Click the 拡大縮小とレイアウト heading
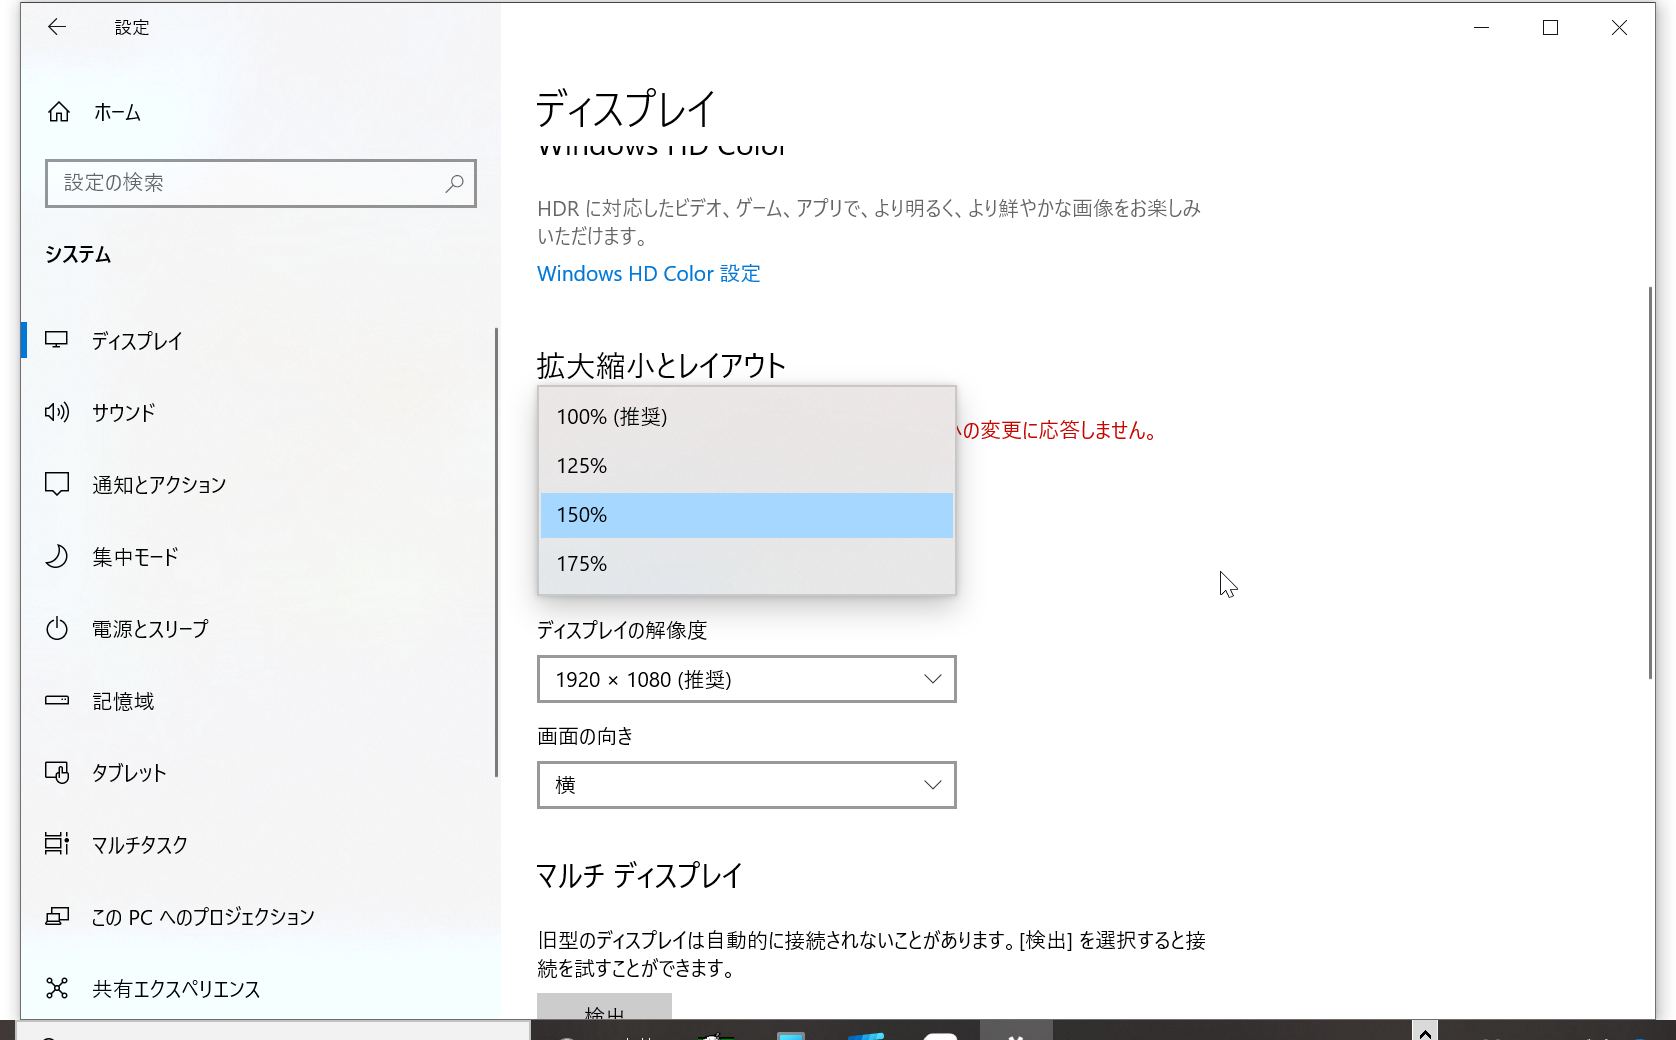The width and height of the screenshot is (1676, 1040). click(661, 366)
